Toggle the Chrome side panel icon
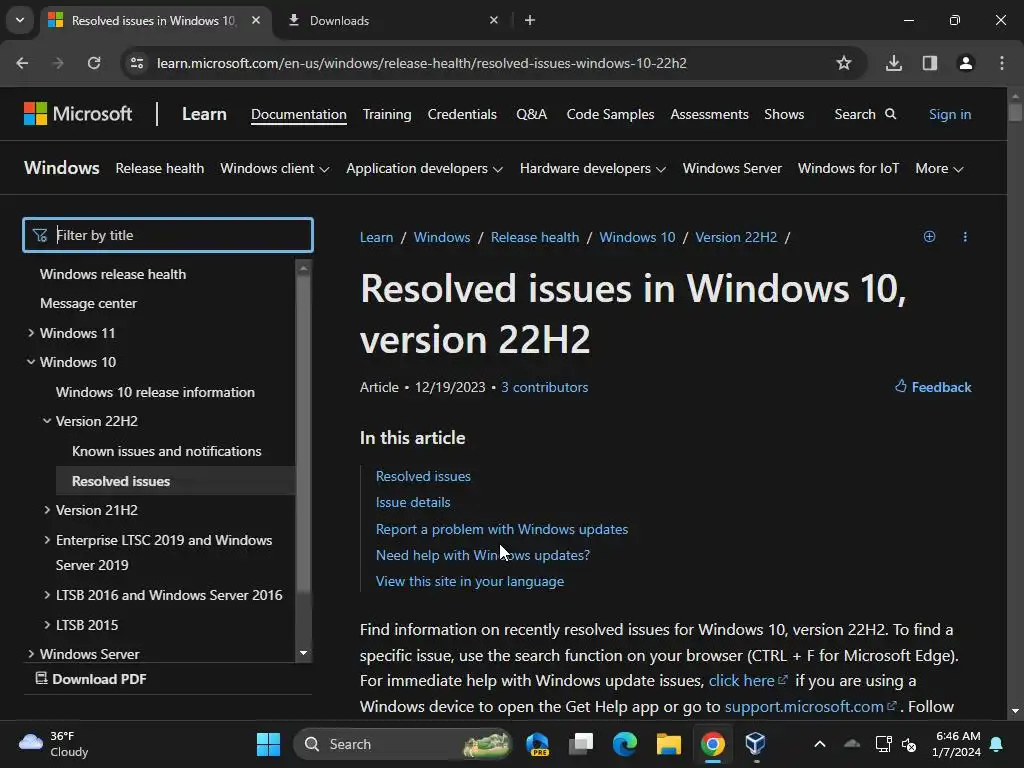 930,63
